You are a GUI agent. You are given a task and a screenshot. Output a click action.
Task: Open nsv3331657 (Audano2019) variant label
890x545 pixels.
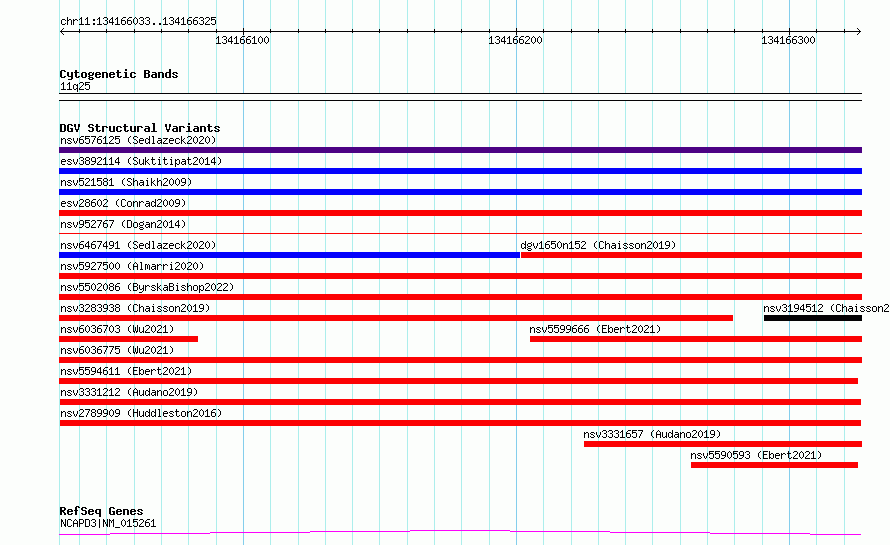tap(652, 434)
